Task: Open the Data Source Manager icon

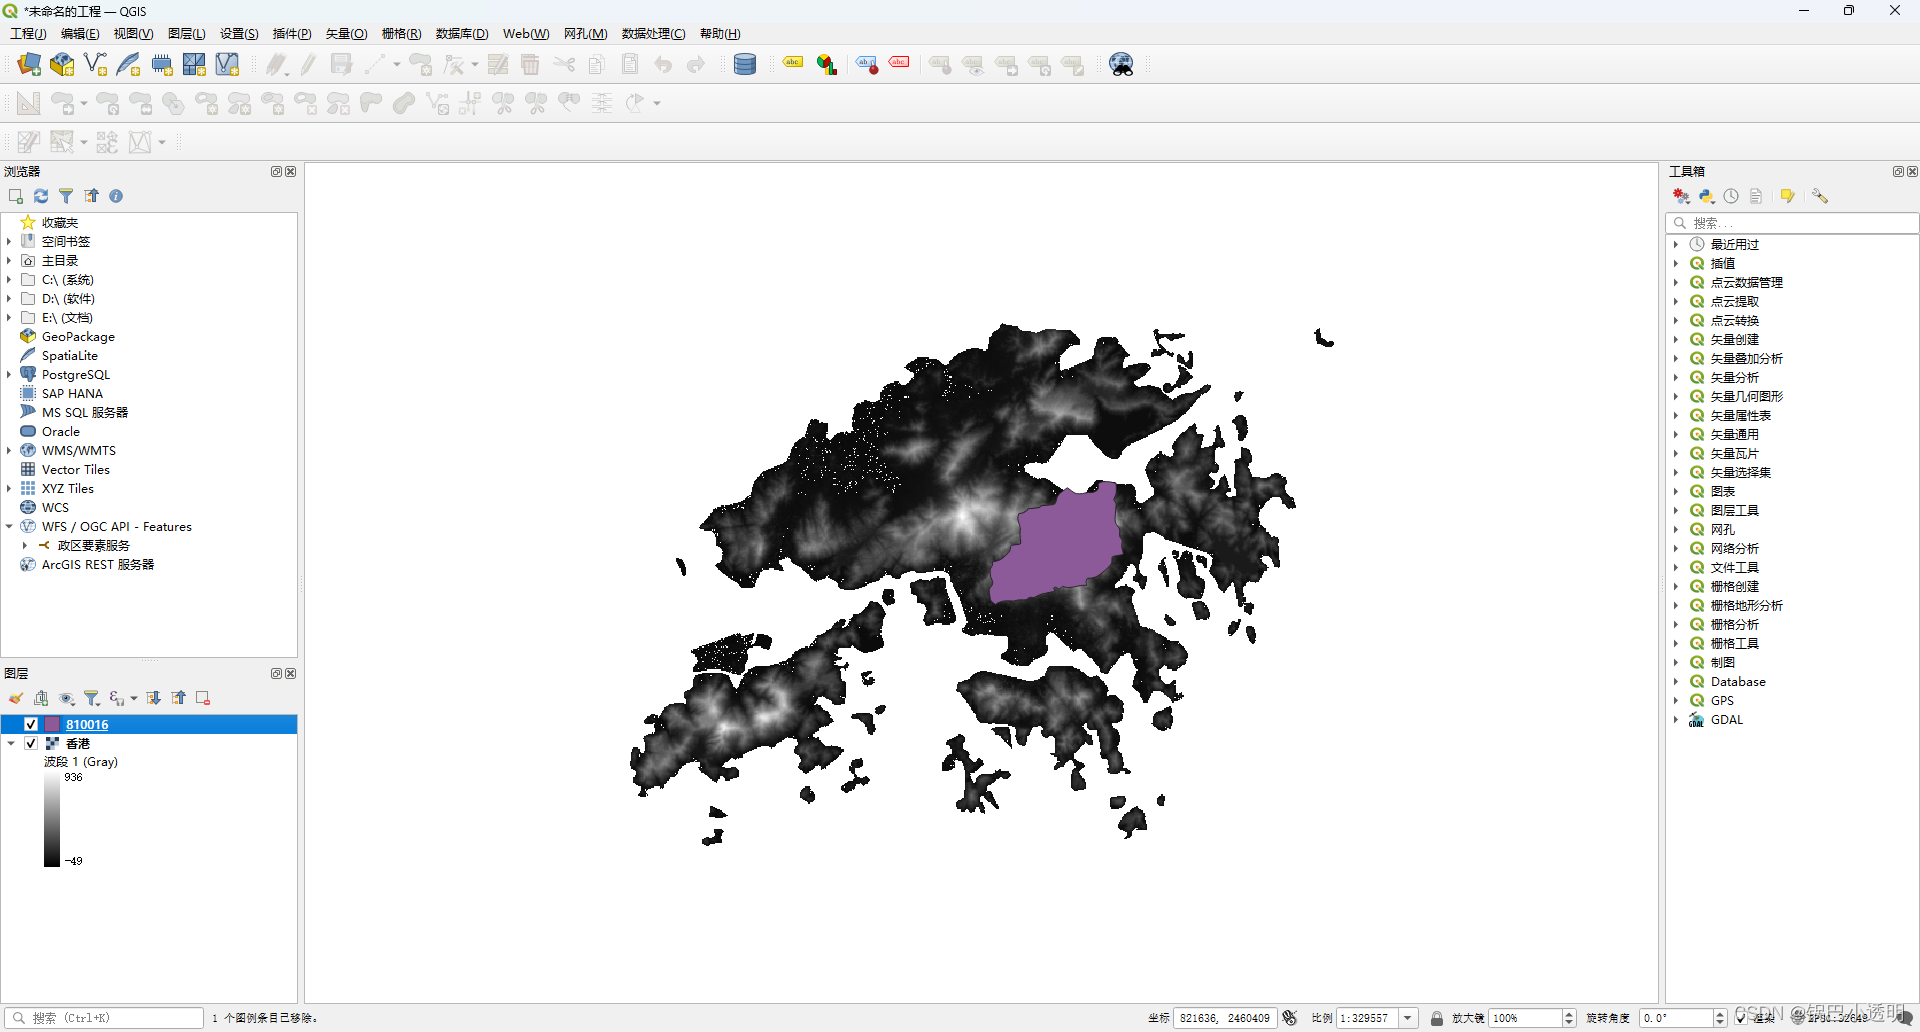Action: tap(29, 65)
